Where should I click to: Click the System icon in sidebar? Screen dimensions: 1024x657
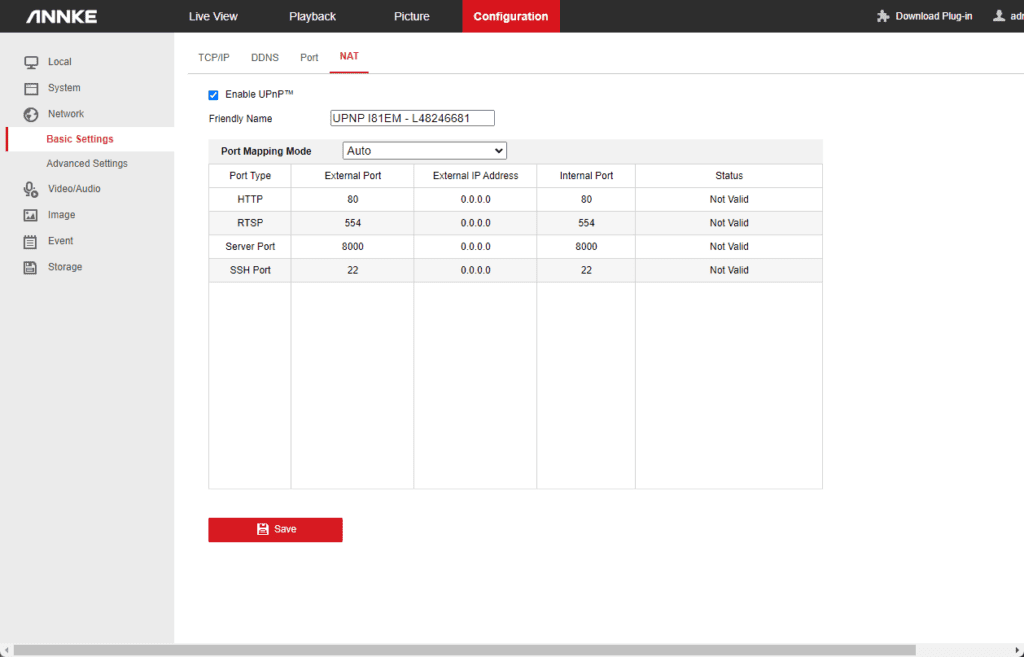click(31, 88)
